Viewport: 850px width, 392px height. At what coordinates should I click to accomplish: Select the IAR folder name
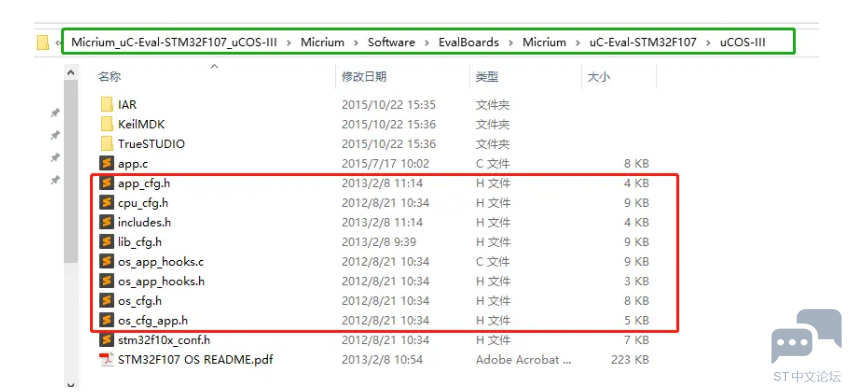tap(127, 105)
